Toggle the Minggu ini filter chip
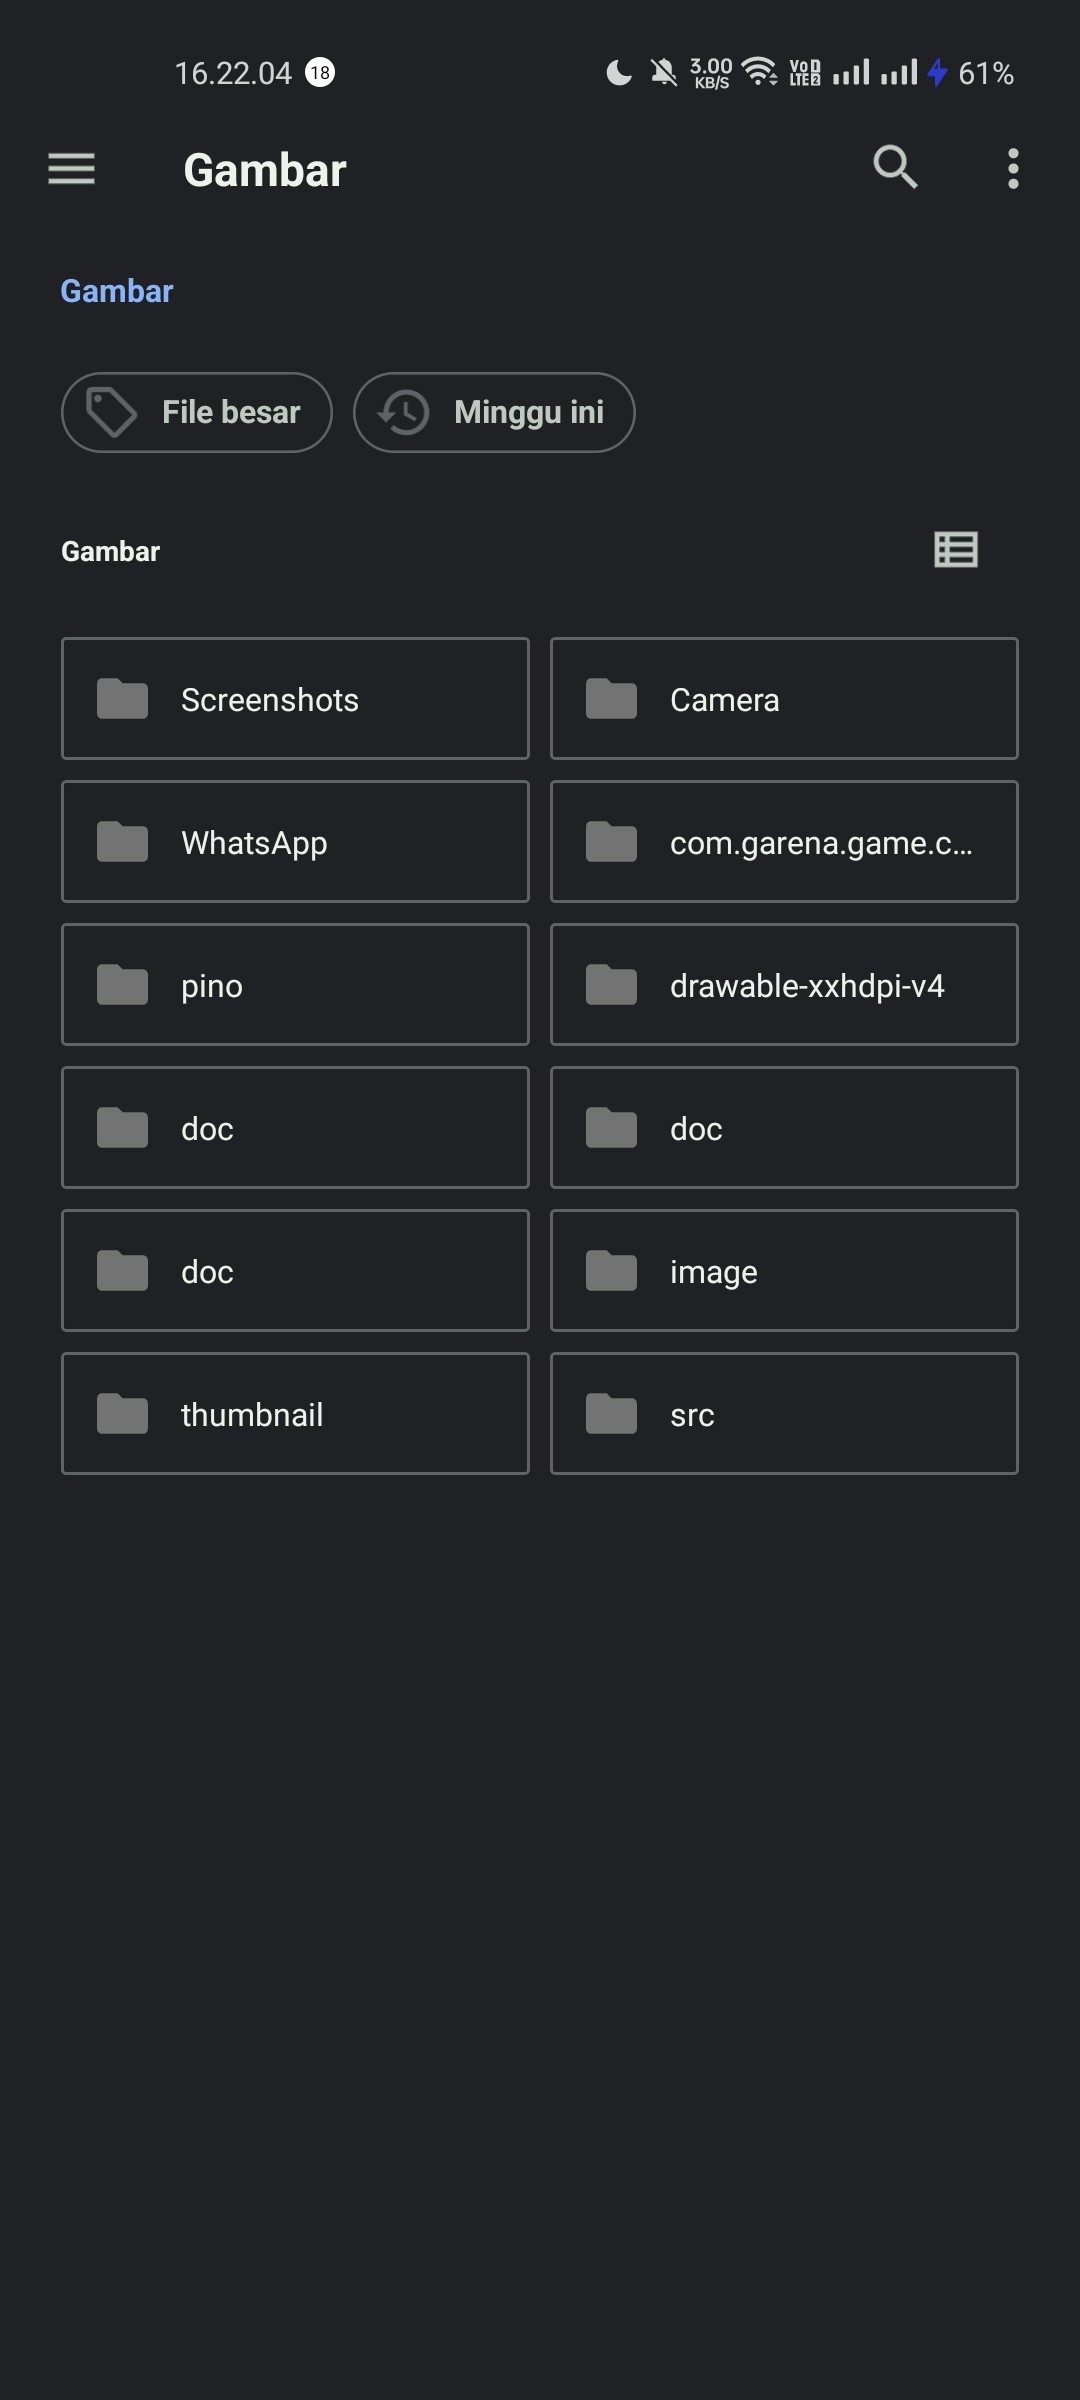Viewport: 1080px width, 2400px height. point(494,412)
